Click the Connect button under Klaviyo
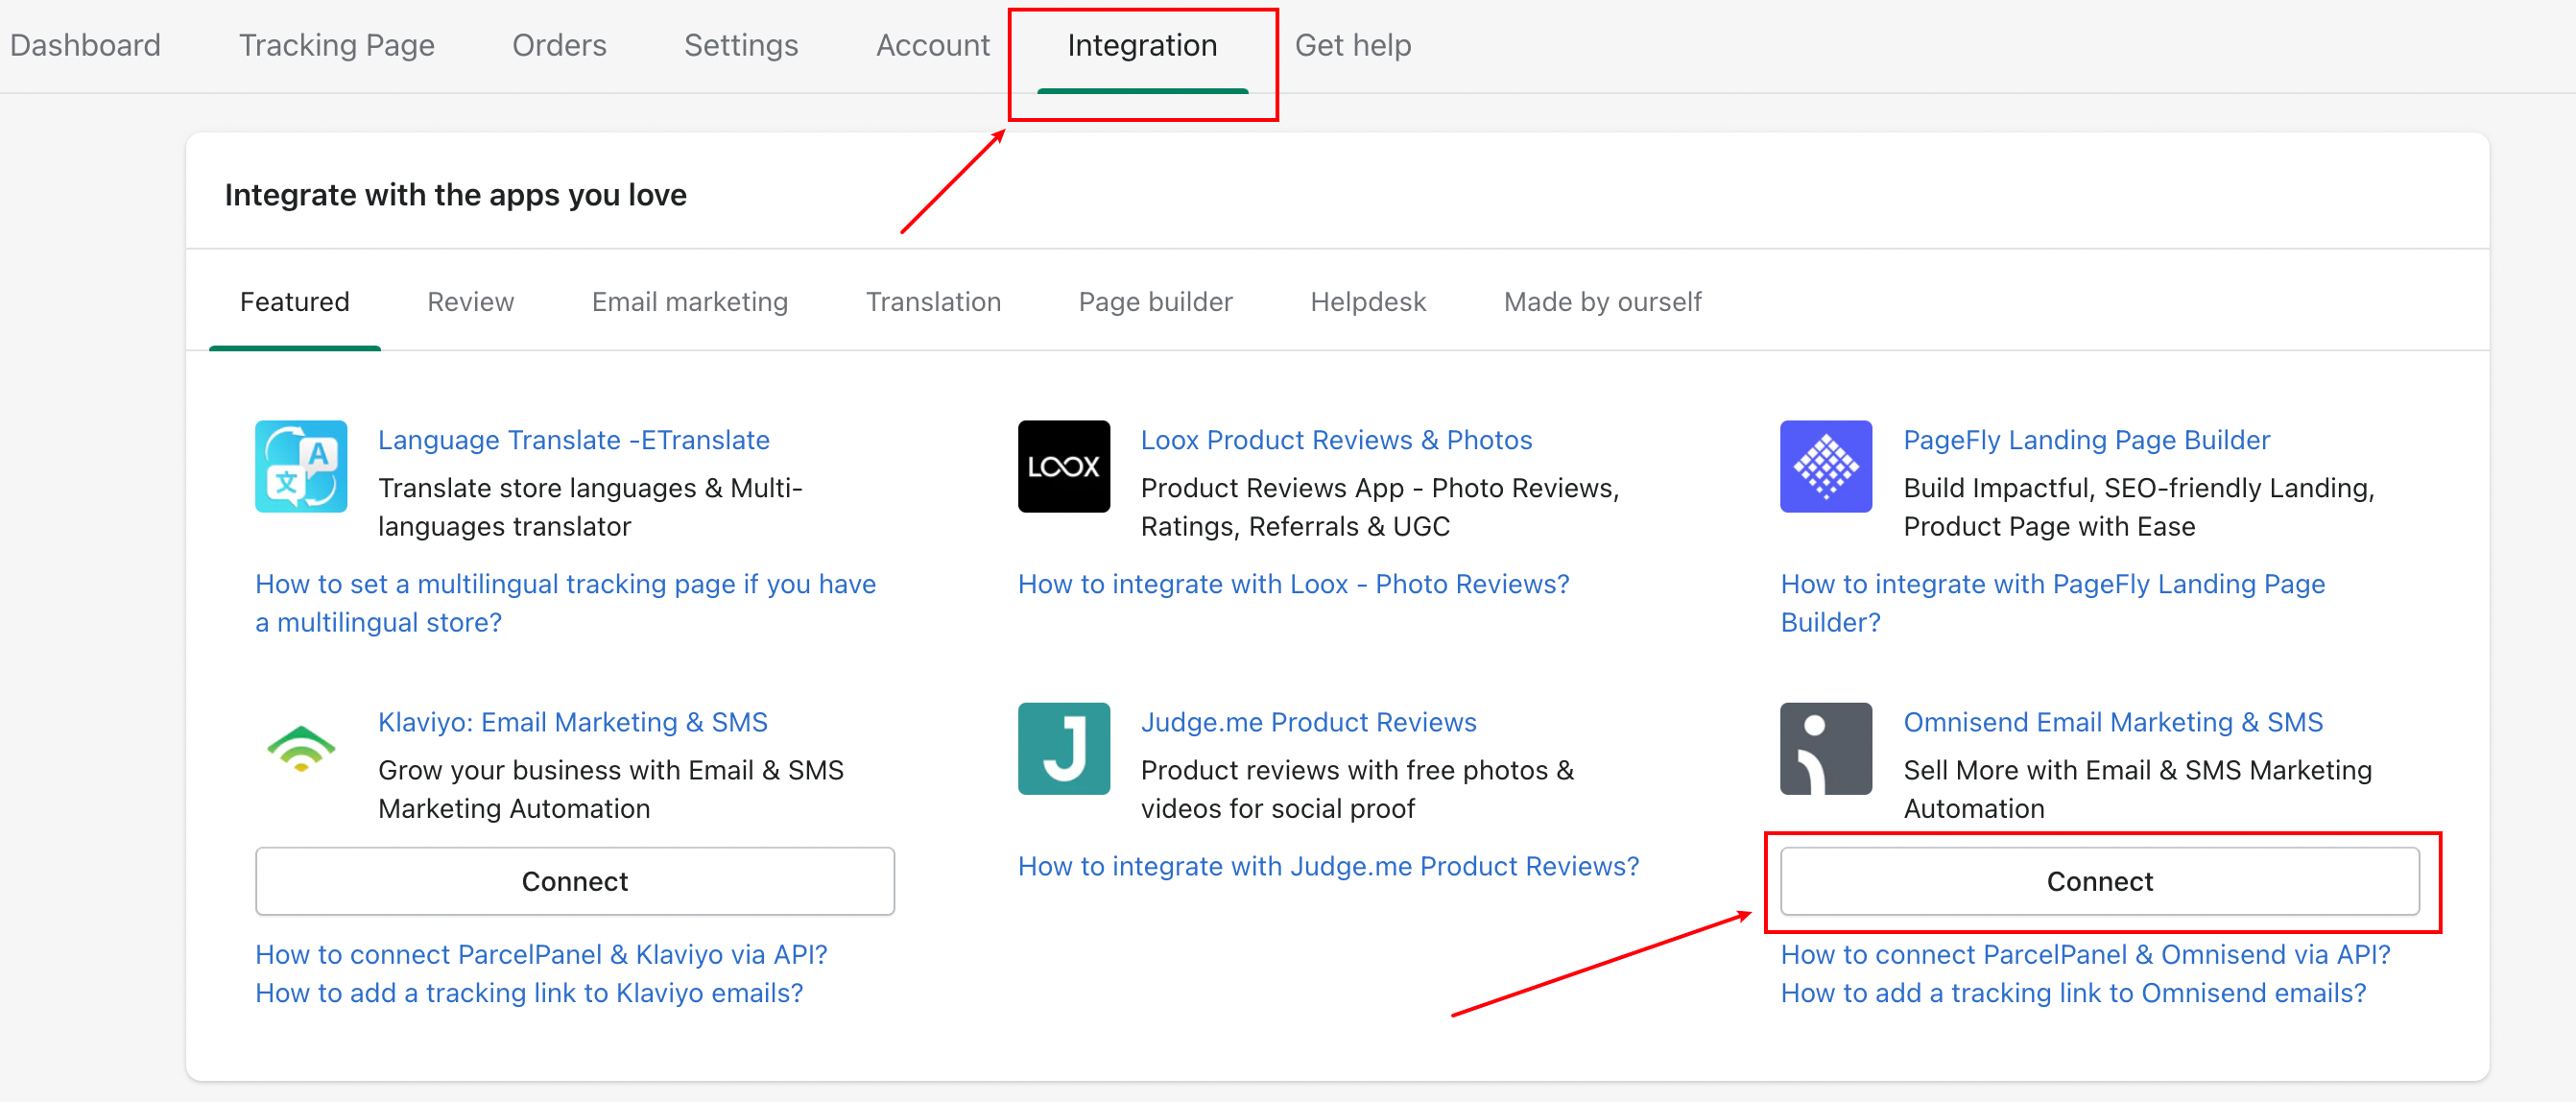Image resolution: width=2576 pixels, height=1102 pixels. click(x=575, y=881)
